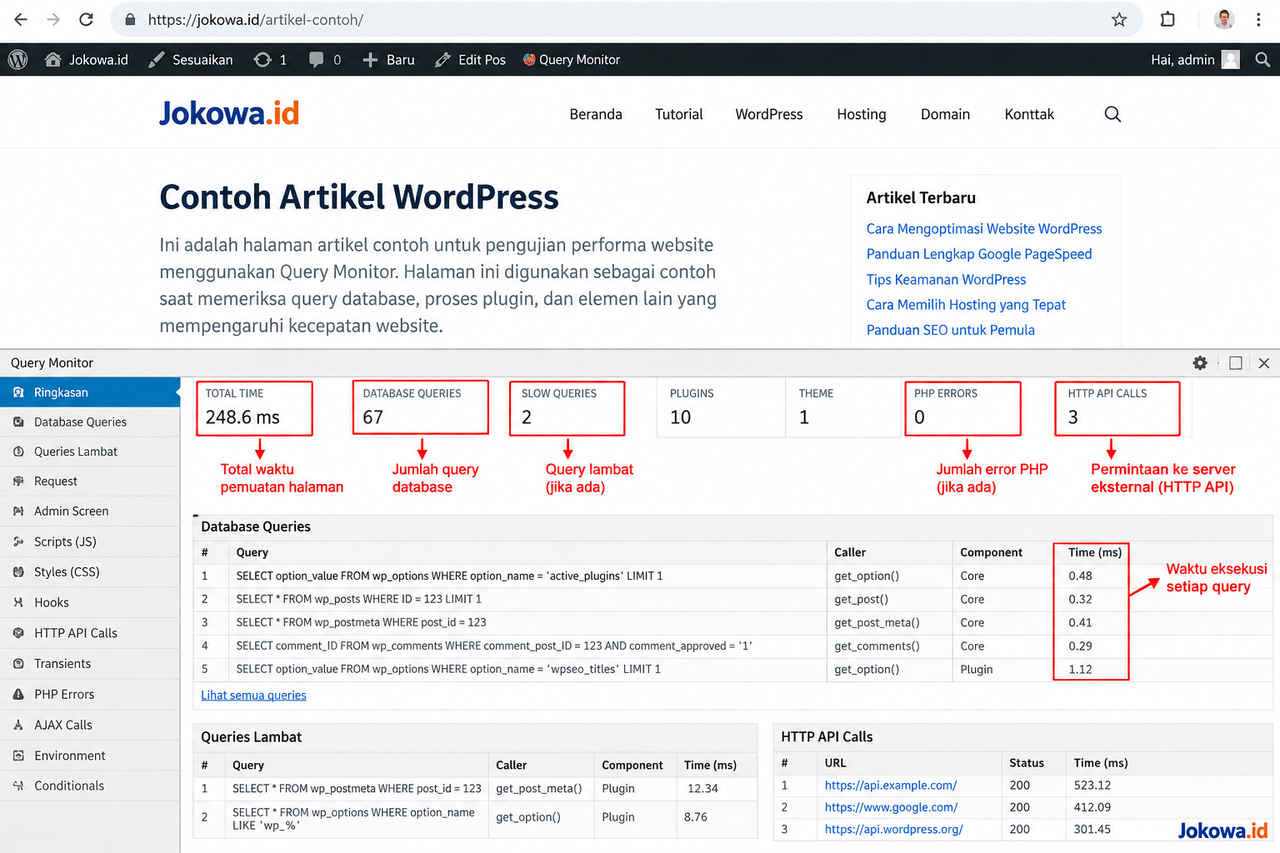Click Sesuaikan in the admin bar
Screen dimensions: 1280x853
[191, 60]
